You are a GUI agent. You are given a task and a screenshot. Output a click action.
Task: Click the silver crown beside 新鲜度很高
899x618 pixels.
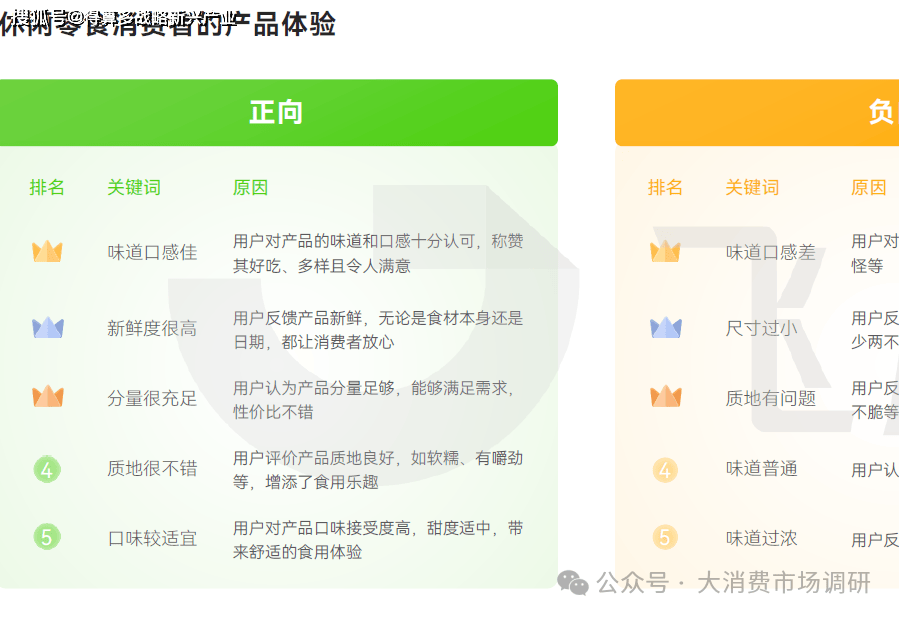point(47,328)
